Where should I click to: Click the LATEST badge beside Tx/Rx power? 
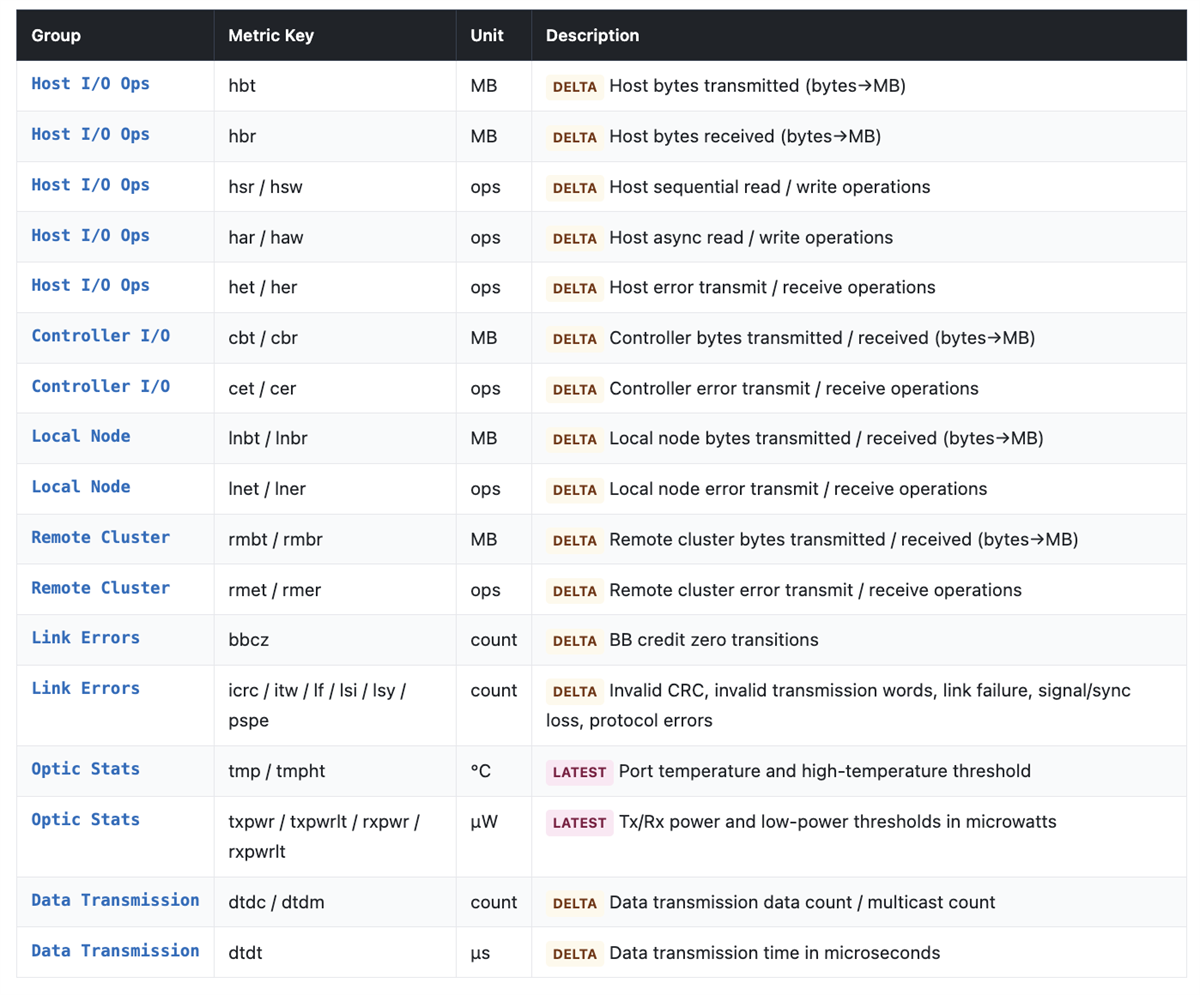tap(579, 823)
